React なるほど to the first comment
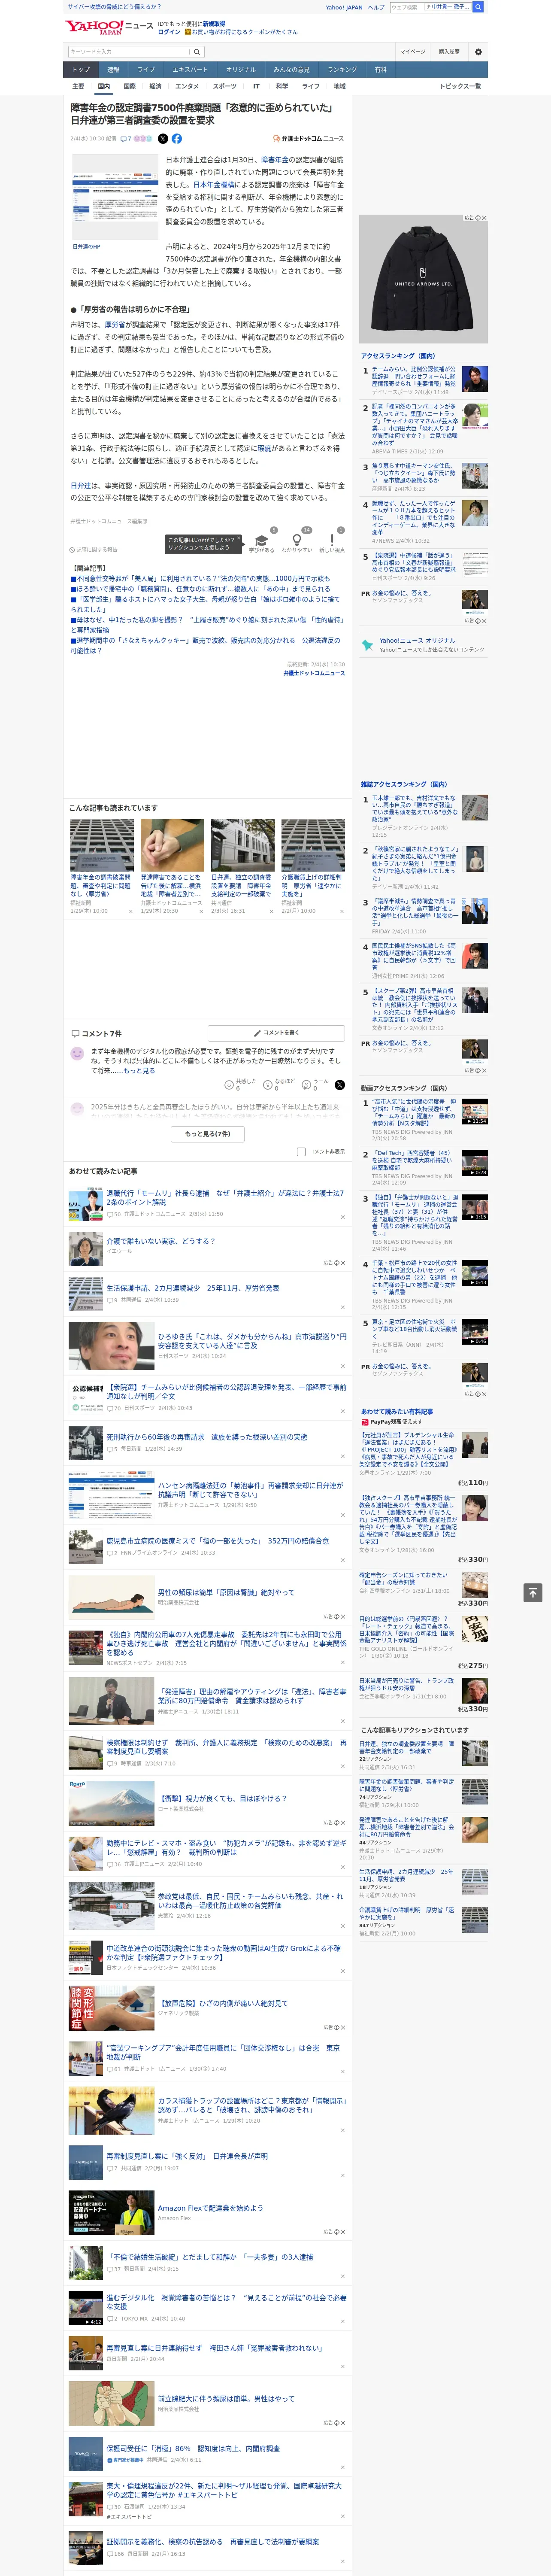The width and height of the screenshot is (551, 2576). [279, 1084]
